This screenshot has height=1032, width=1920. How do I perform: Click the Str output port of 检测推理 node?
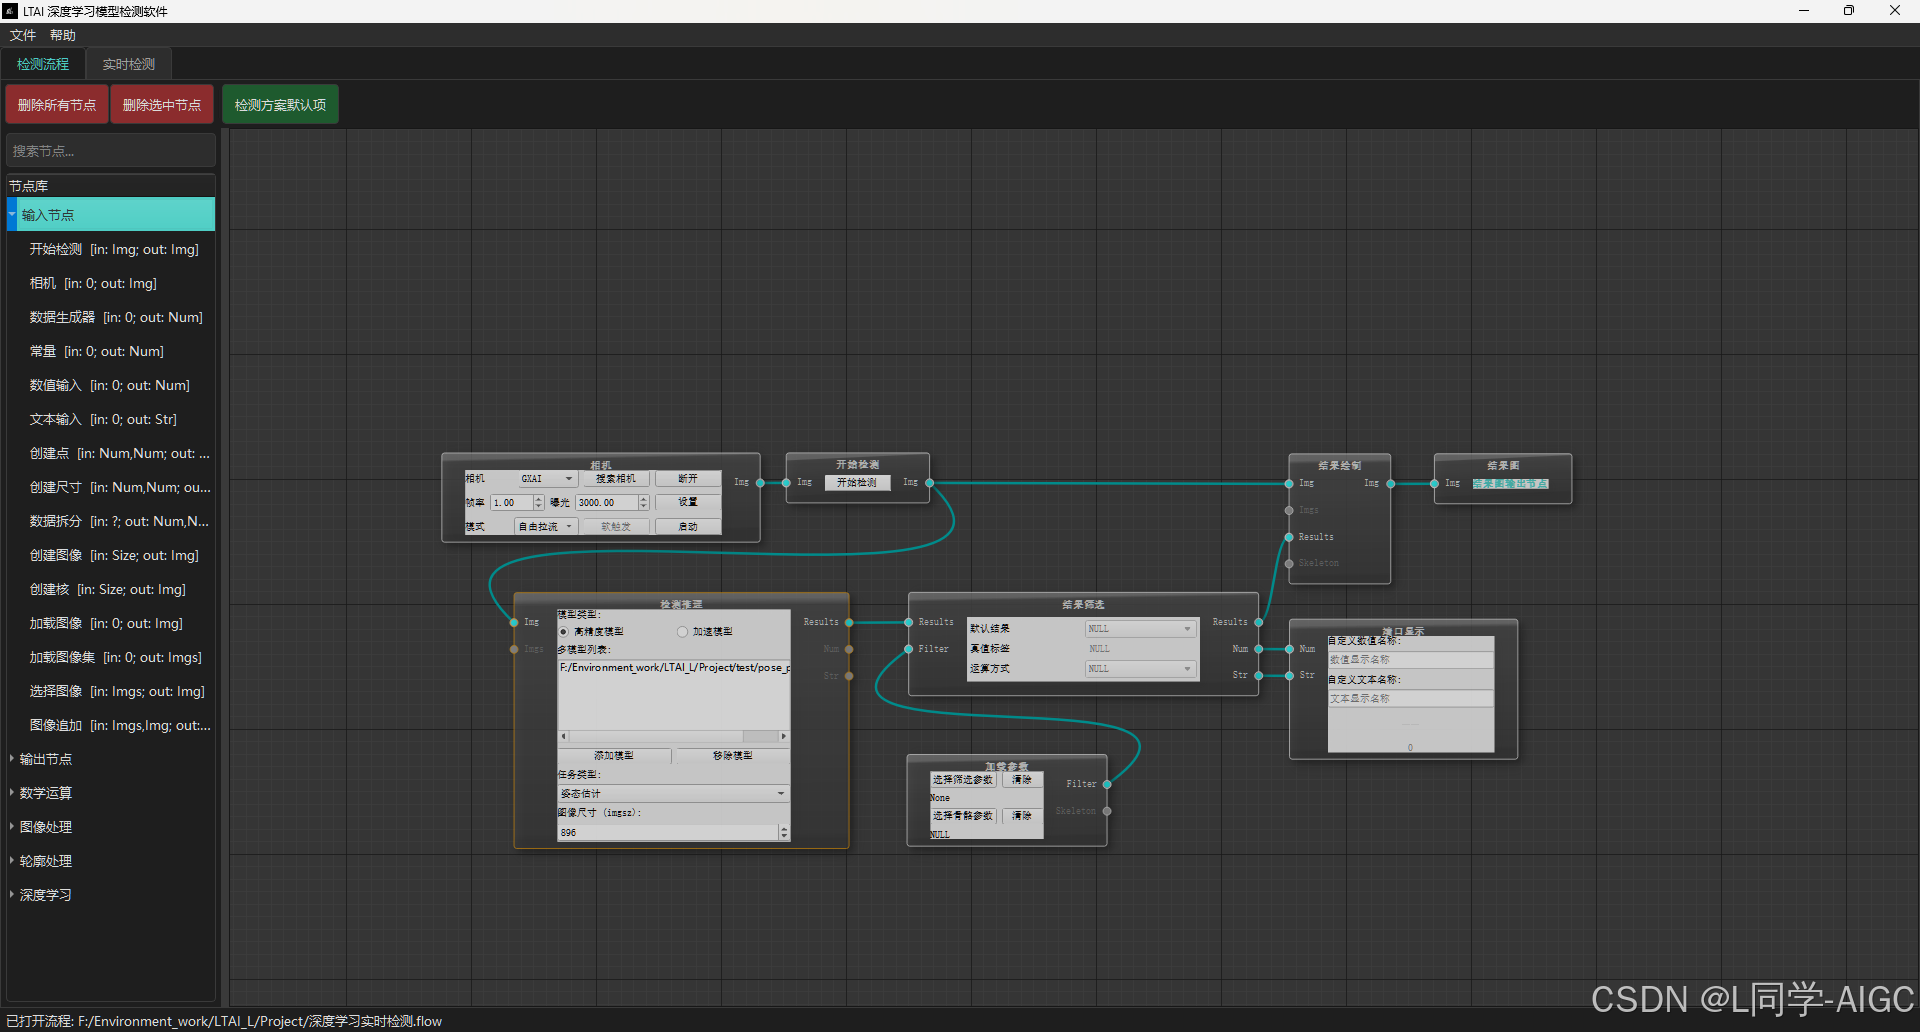pos(849,676)
